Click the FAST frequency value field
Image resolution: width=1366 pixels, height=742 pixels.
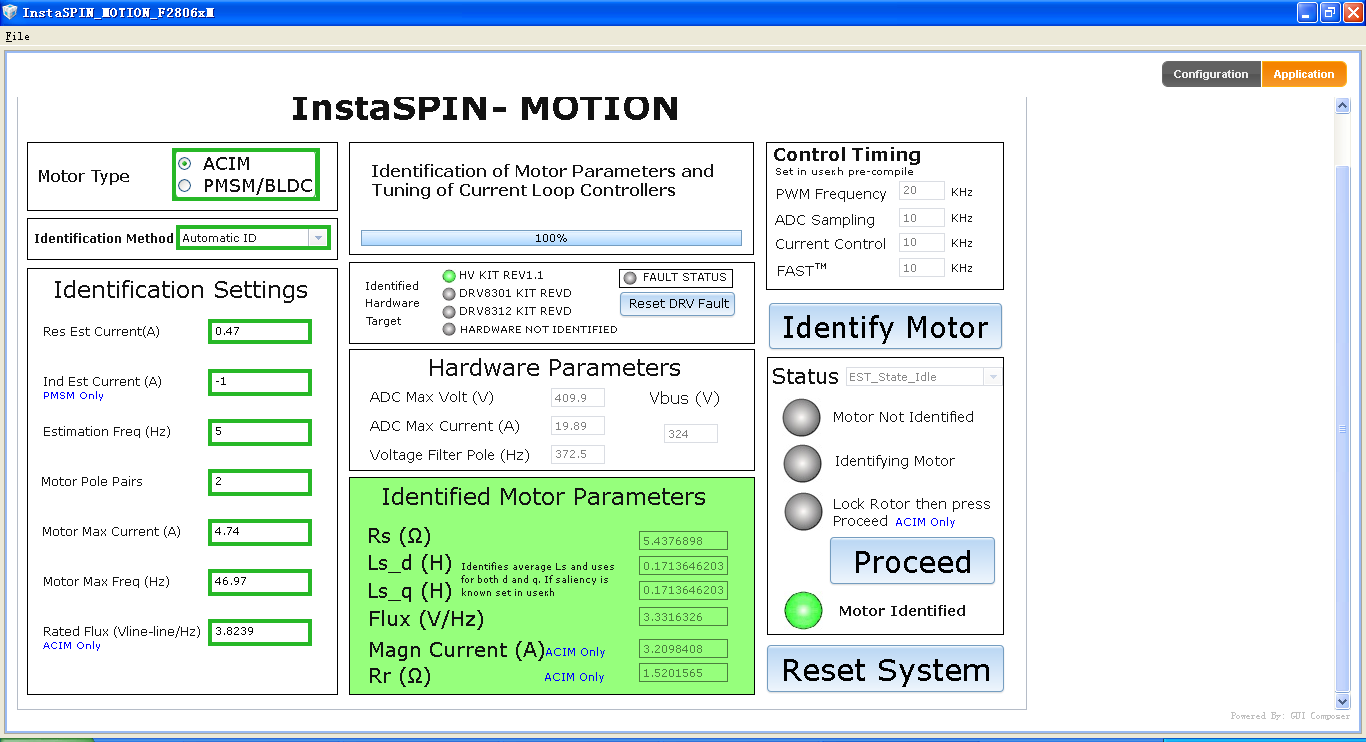tap(922, 268)
